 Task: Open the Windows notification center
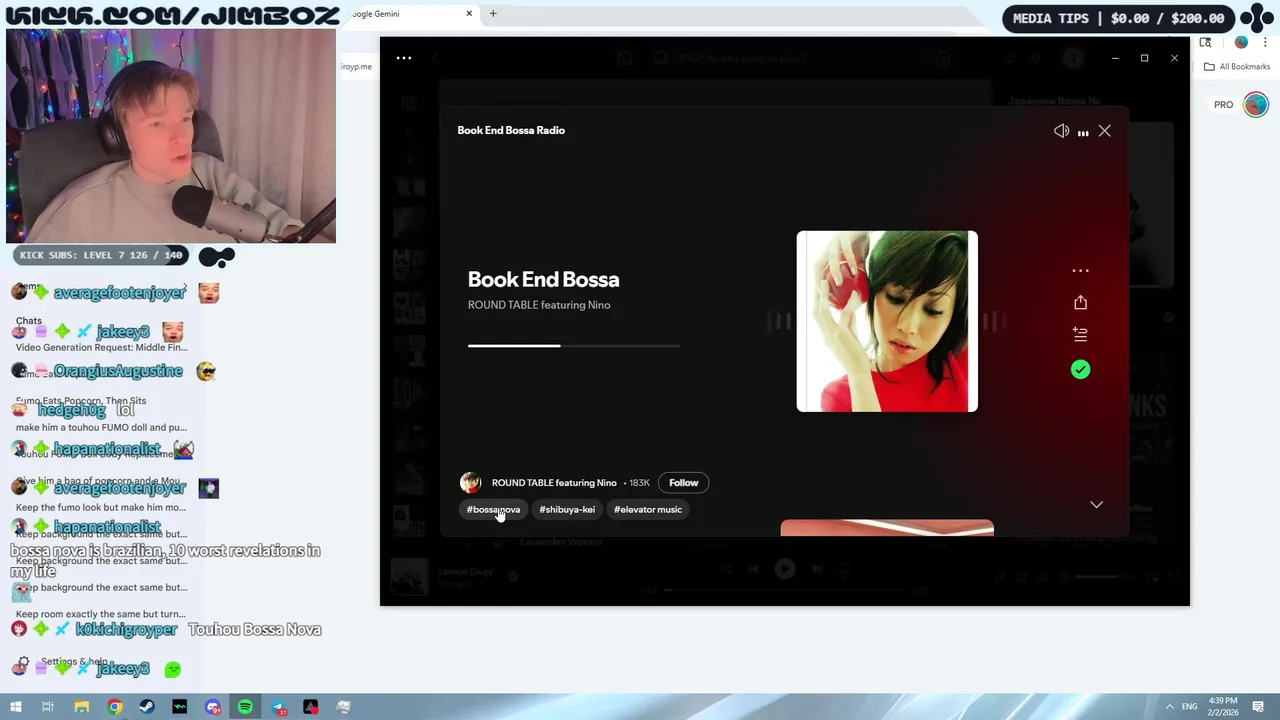tap(1259, 707)
